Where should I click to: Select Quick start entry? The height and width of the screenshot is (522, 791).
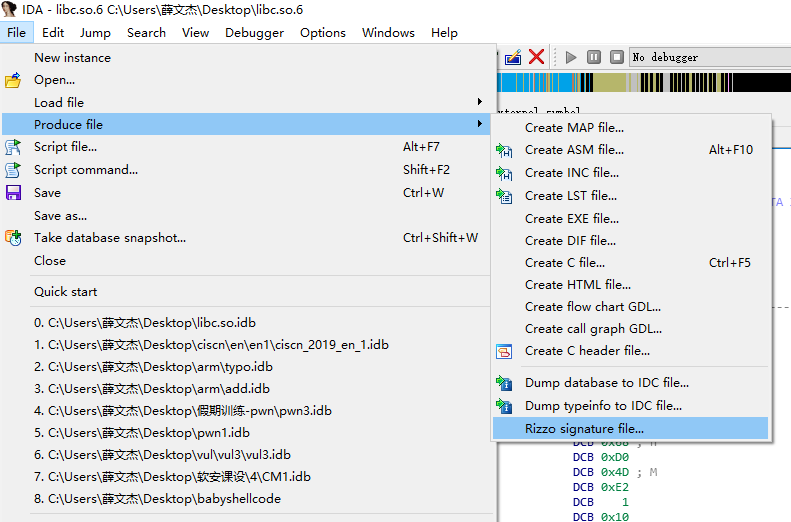(x=246, y=292)
